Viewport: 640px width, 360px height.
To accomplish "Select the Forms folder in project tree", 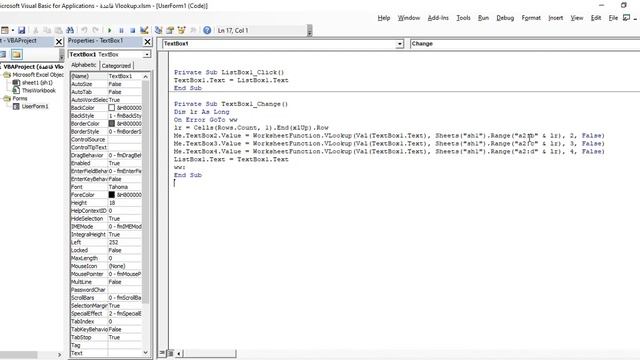I will [x=19, y=98].
